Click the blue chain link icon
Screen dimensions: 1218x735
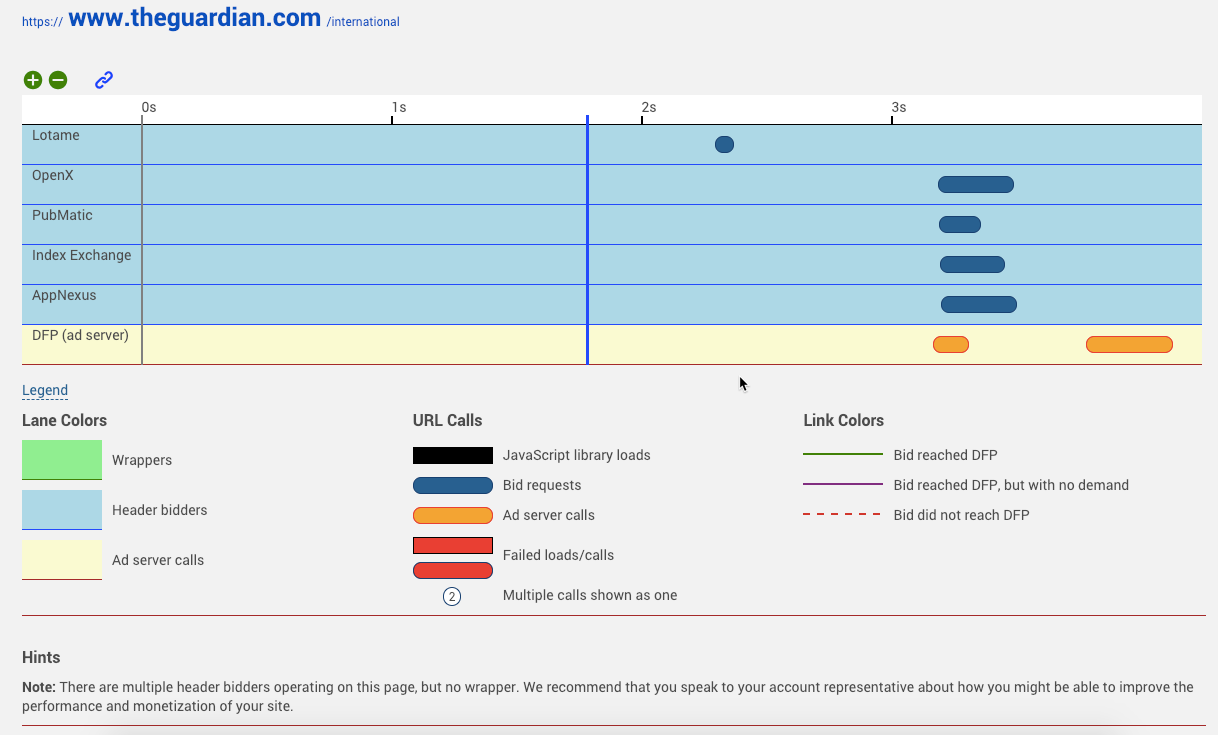(x=104, y=80)
